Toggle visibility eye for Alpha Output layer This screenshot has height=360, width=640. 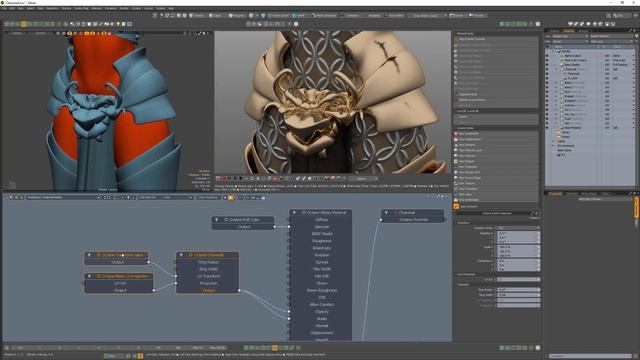coord(547,56)
